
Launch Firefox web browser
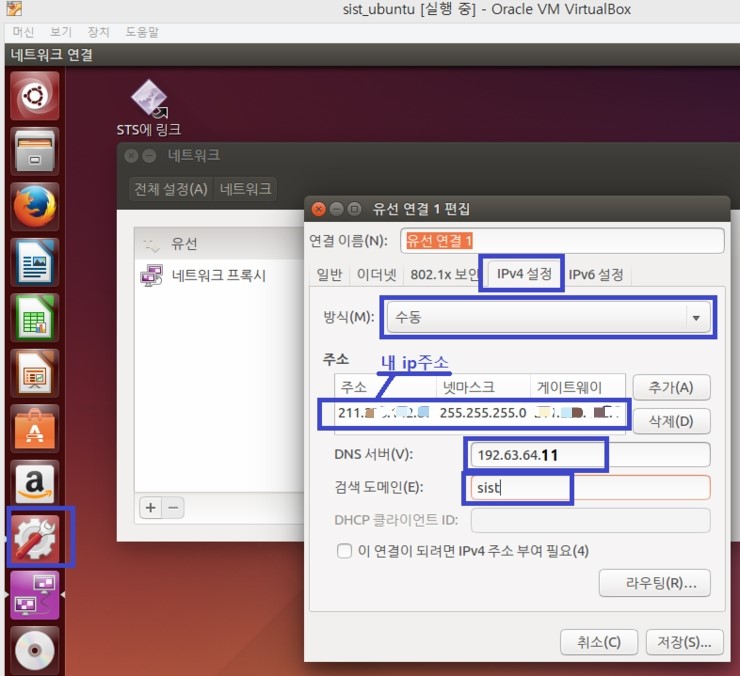click(x=35, y=207)
